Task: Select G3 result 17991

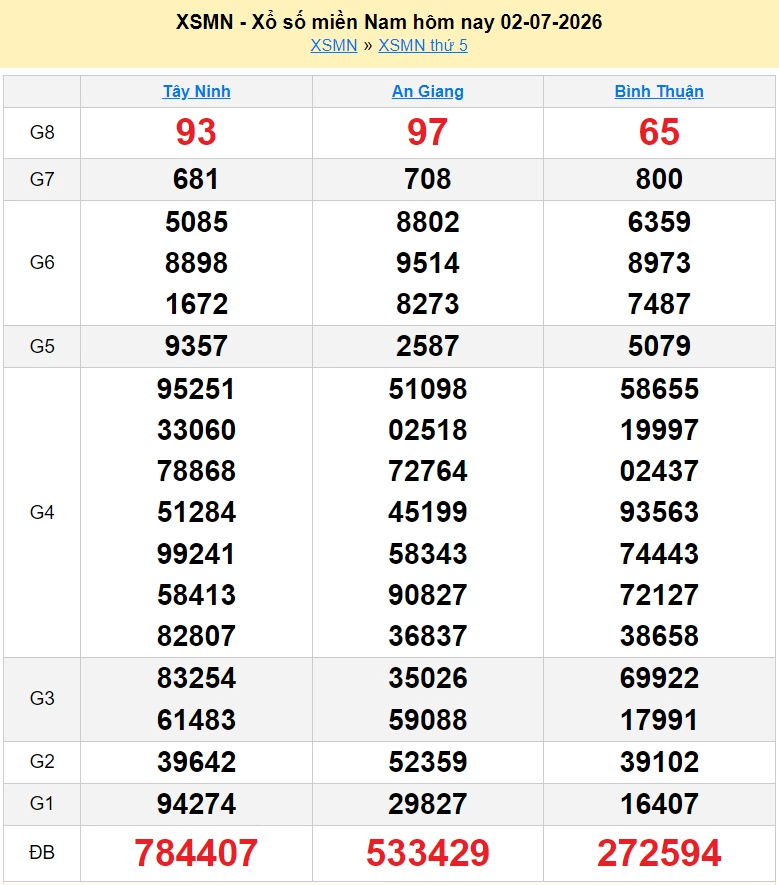Action: (x=659, y=720)
